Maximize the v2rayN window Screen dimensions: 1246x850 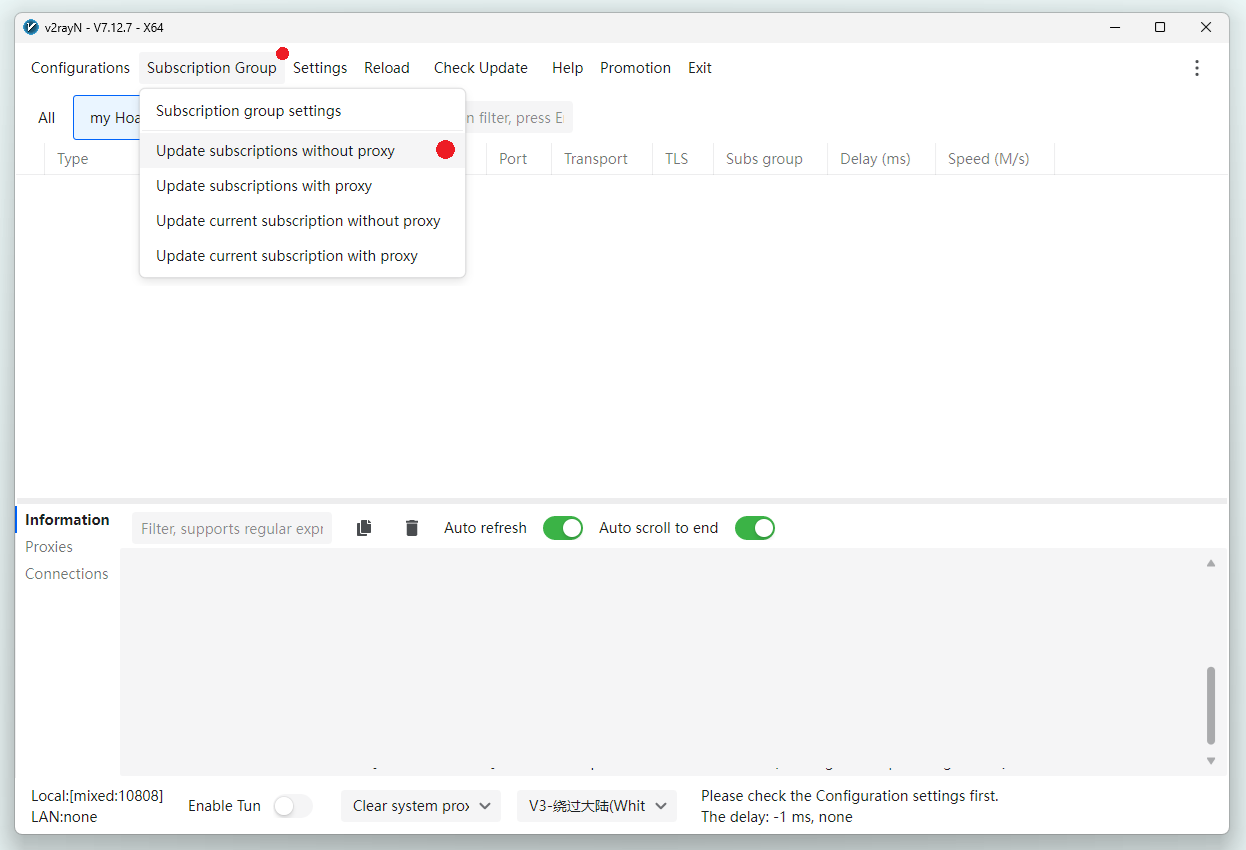pos(1160,27)
